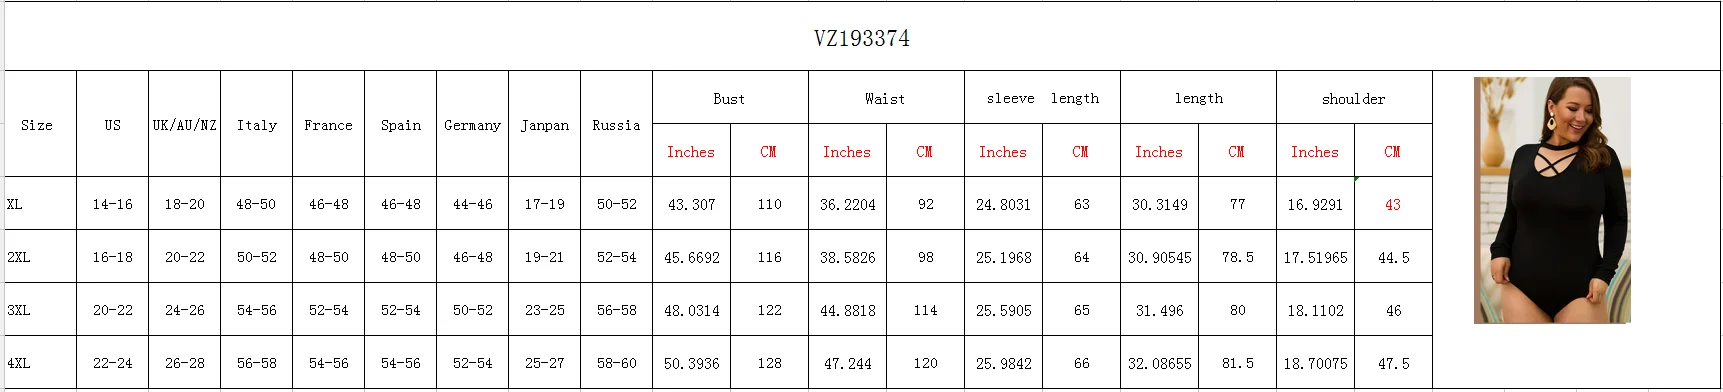
Task: Select the XL size row label
Action: click(41, 204)
